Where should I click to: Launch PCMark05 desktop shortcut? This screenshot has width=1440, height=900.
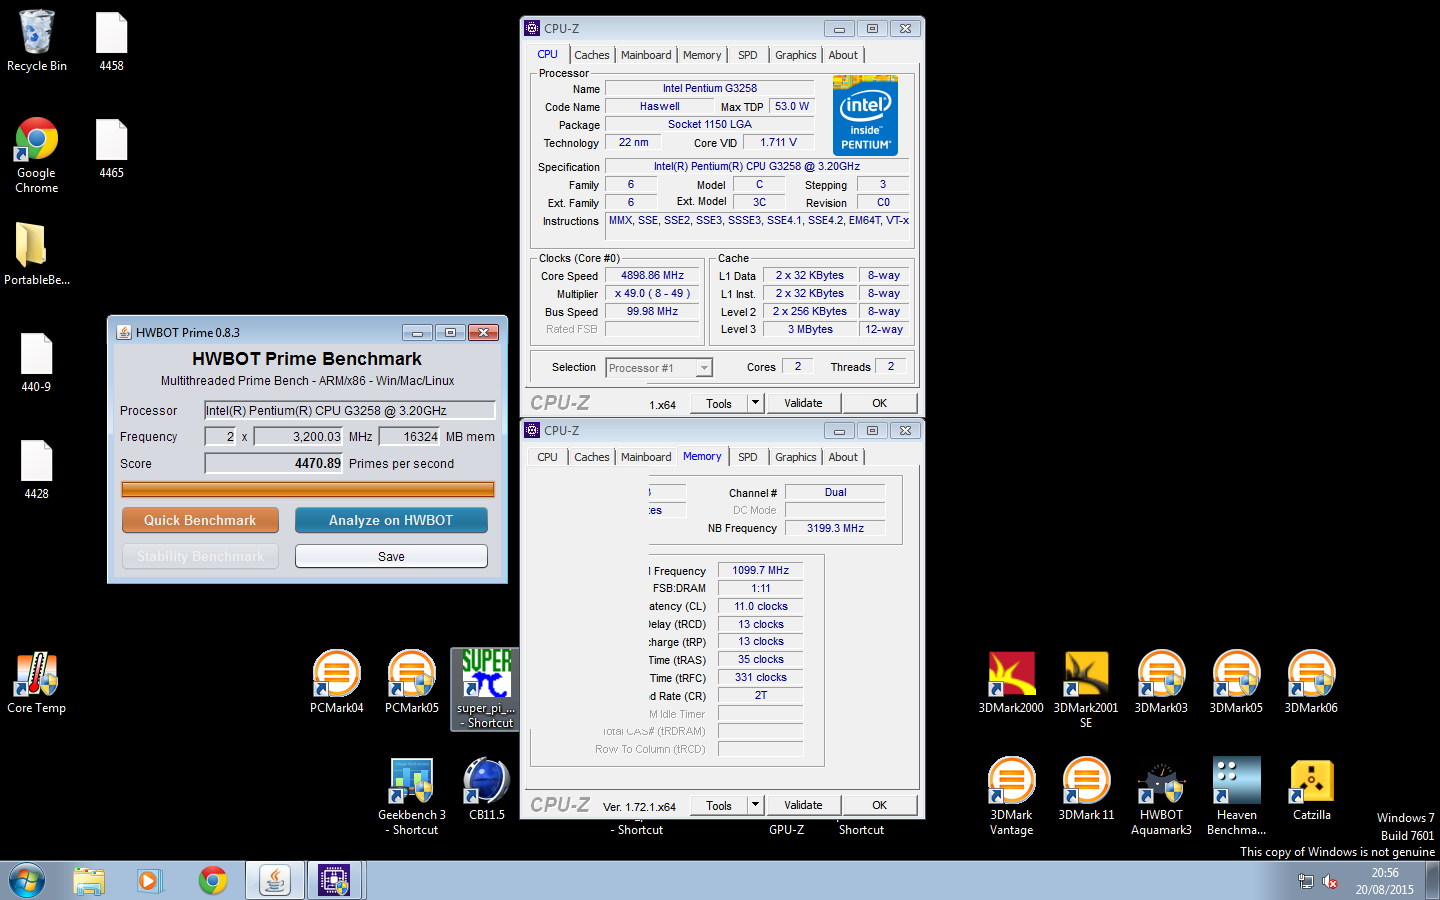click(412, 682)
